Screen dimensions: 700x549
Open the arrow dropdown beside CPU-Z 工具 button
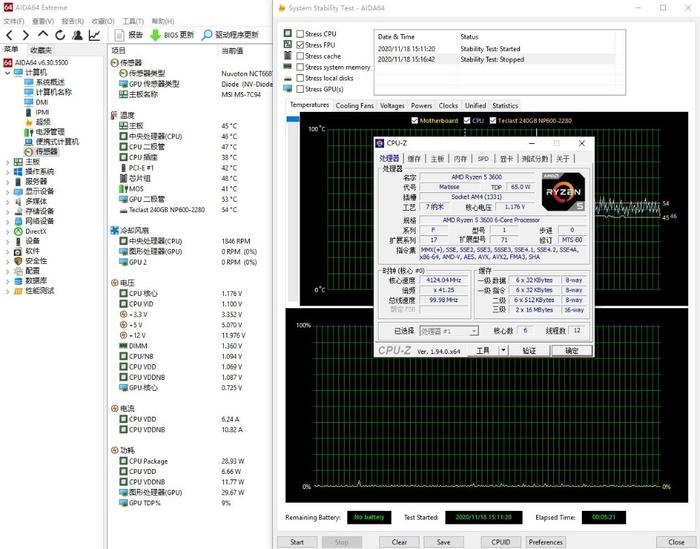click(x=503, y=350)
